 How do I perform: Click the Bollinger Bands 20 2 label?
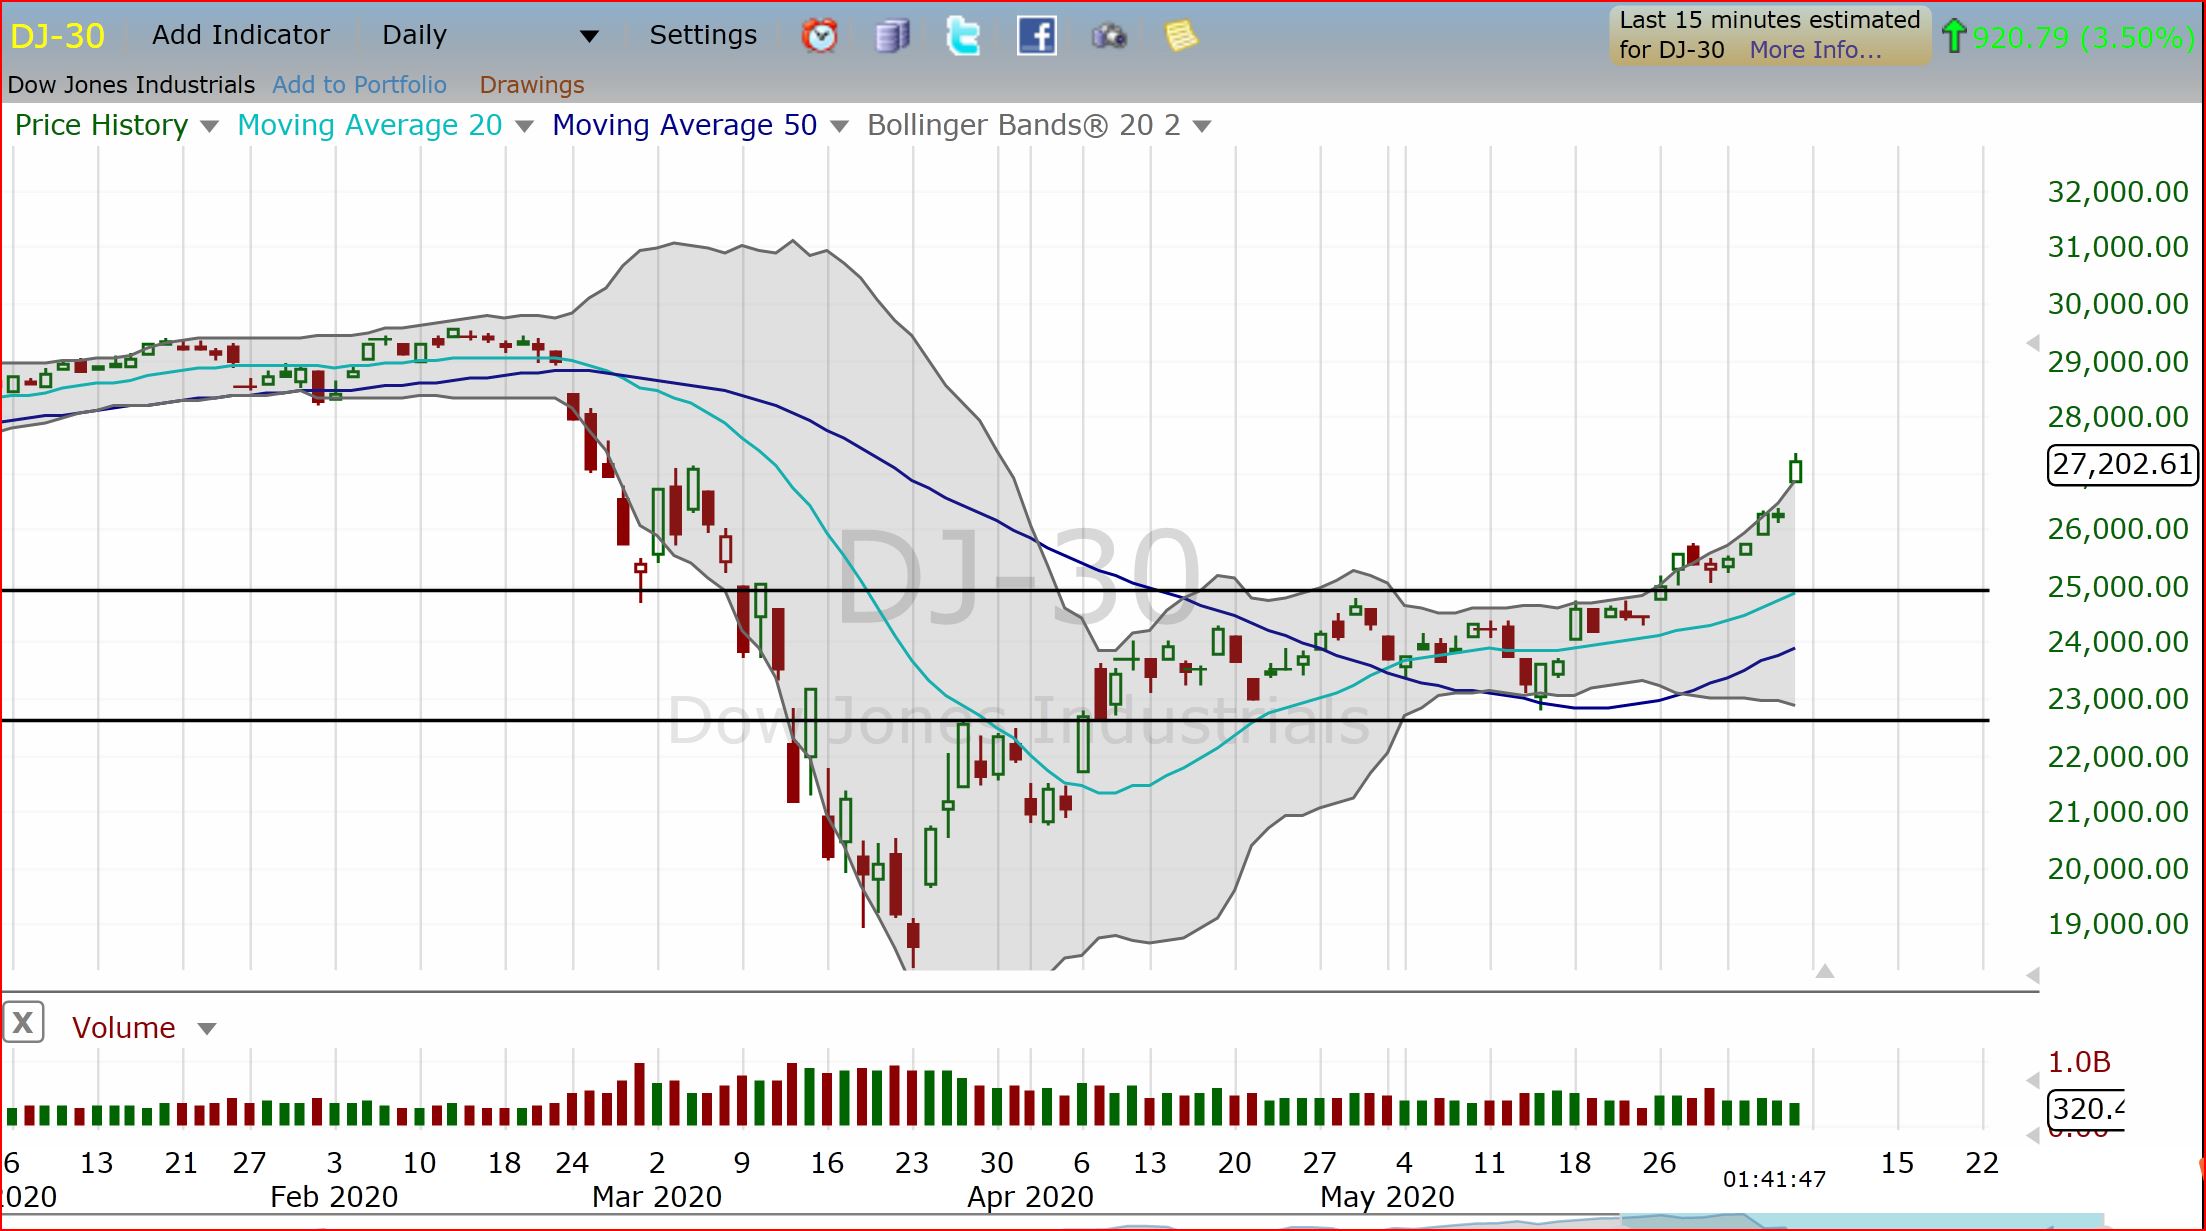tap(1024, 125)
